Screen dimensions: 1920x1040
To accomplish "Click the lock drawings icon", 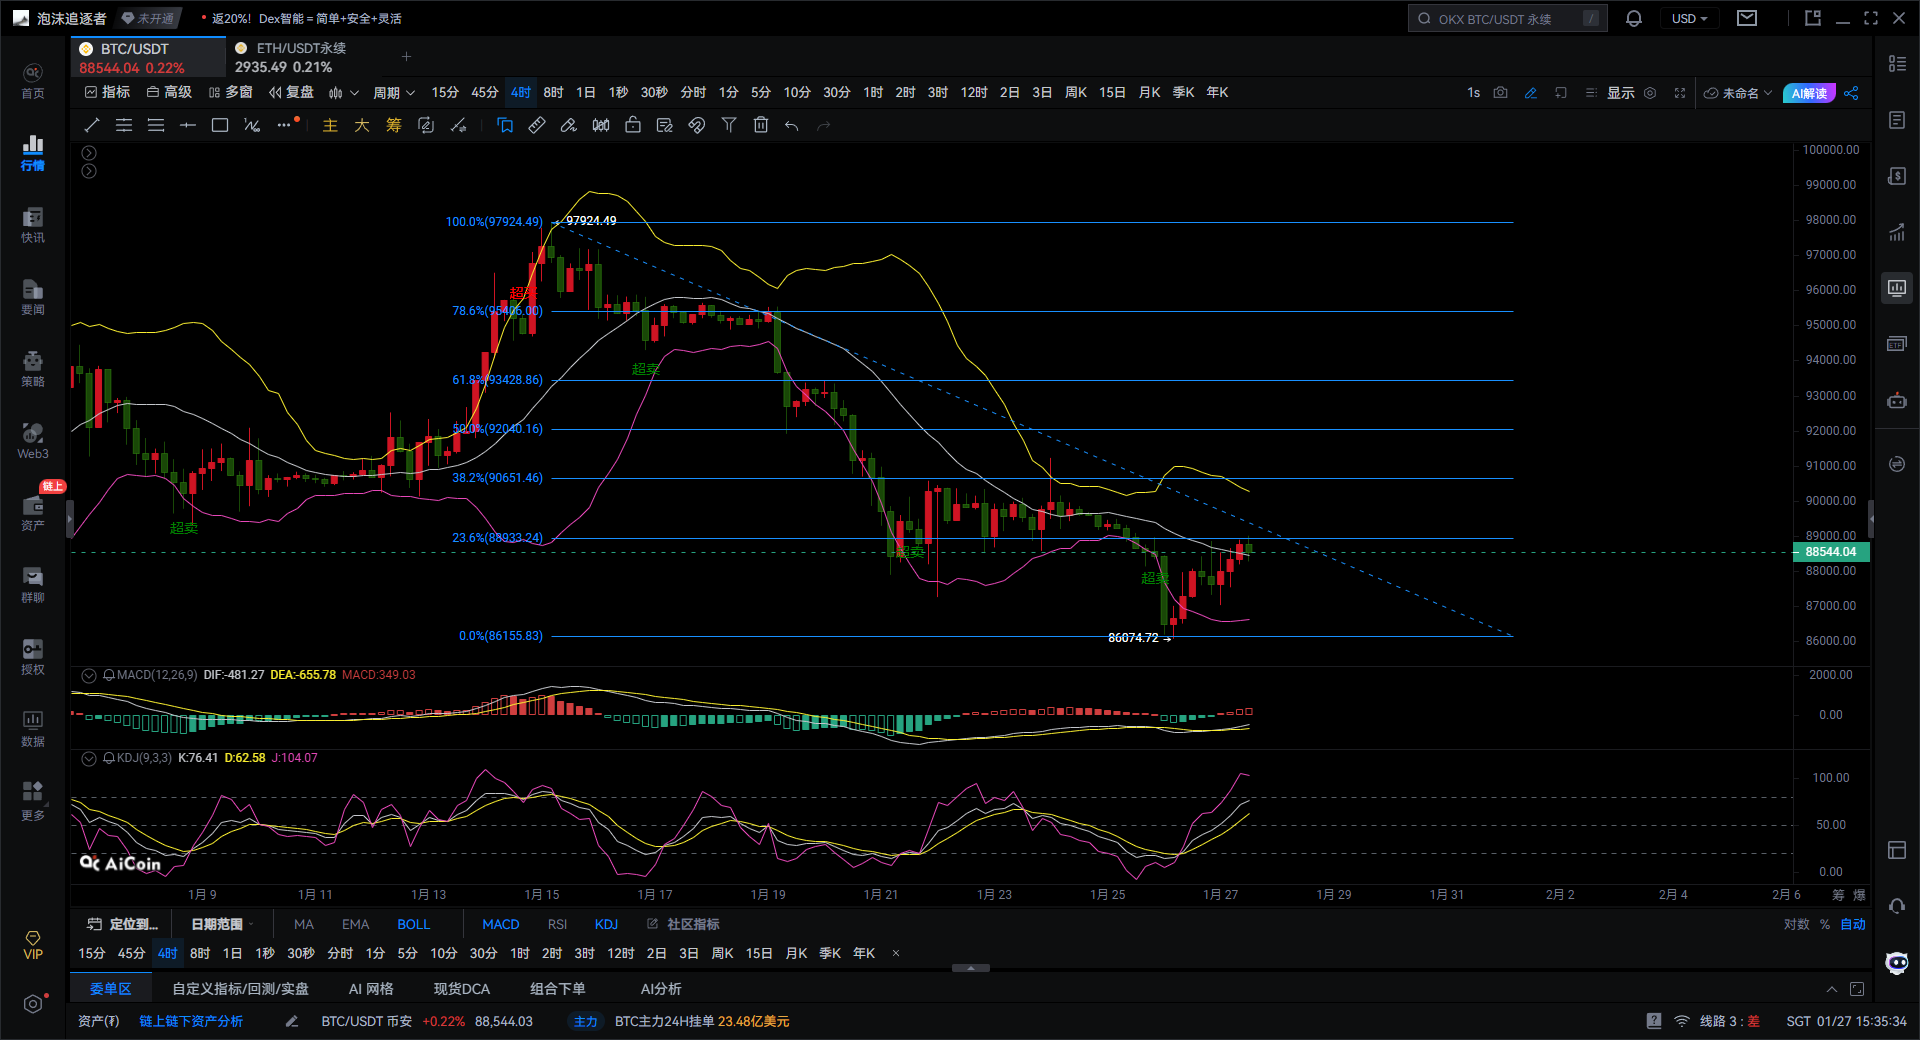I will tap(633, 125).
